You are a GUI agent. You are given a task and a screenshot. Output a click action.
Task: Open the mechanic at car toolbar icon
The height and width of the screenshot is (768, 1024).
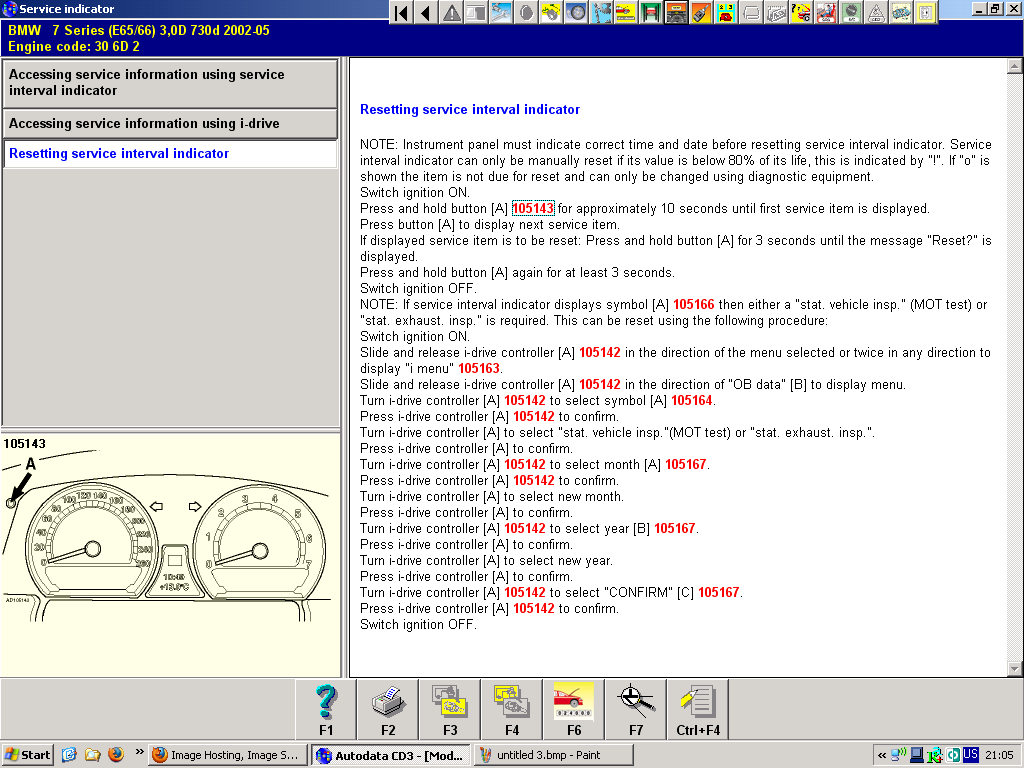pyautogui.click(x=825, y=12)
